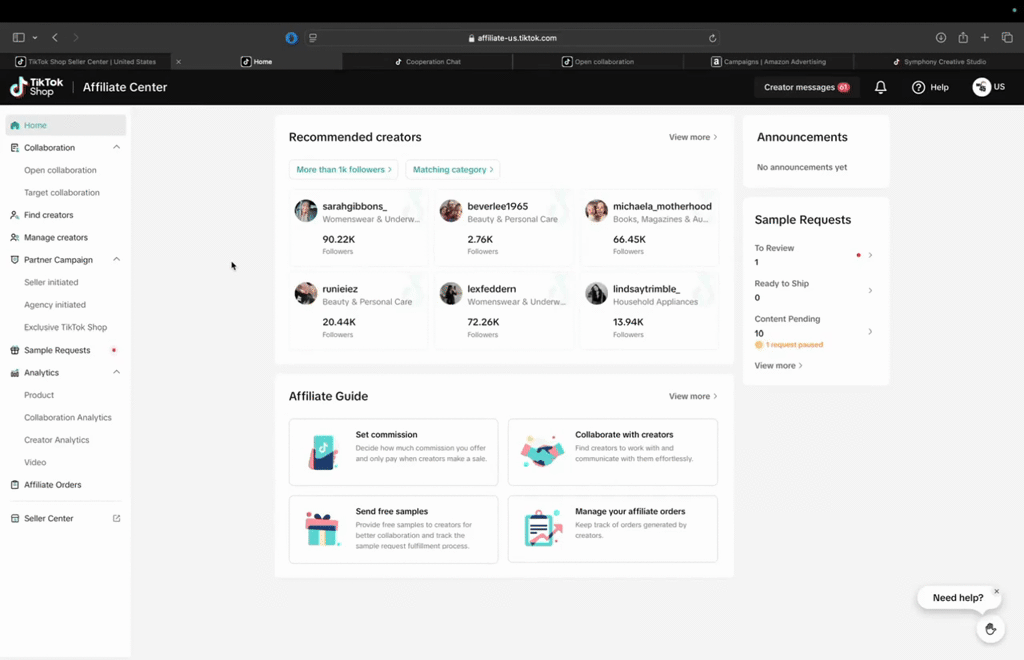Open the Video analytics sidebar item
This screenshot has width=1024, height=660.
(35, 463)
